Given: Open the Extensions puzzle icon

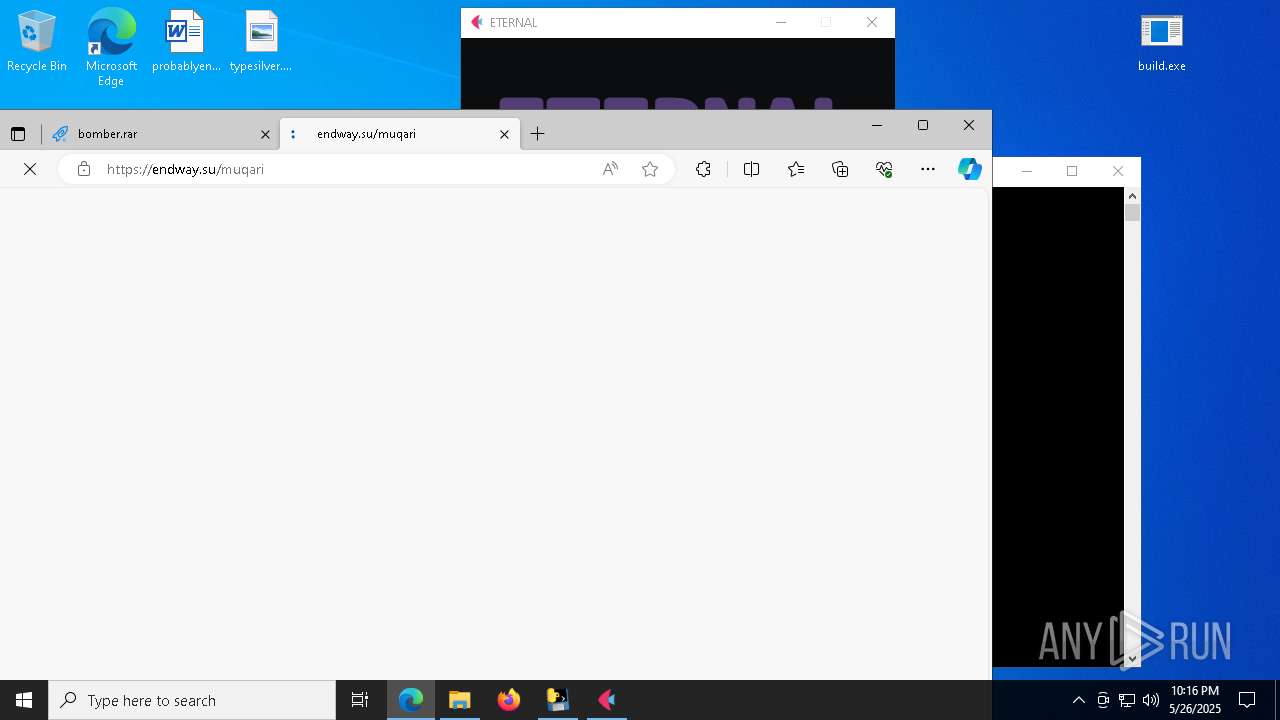Looking at the screenshot, I should point(703,169).
